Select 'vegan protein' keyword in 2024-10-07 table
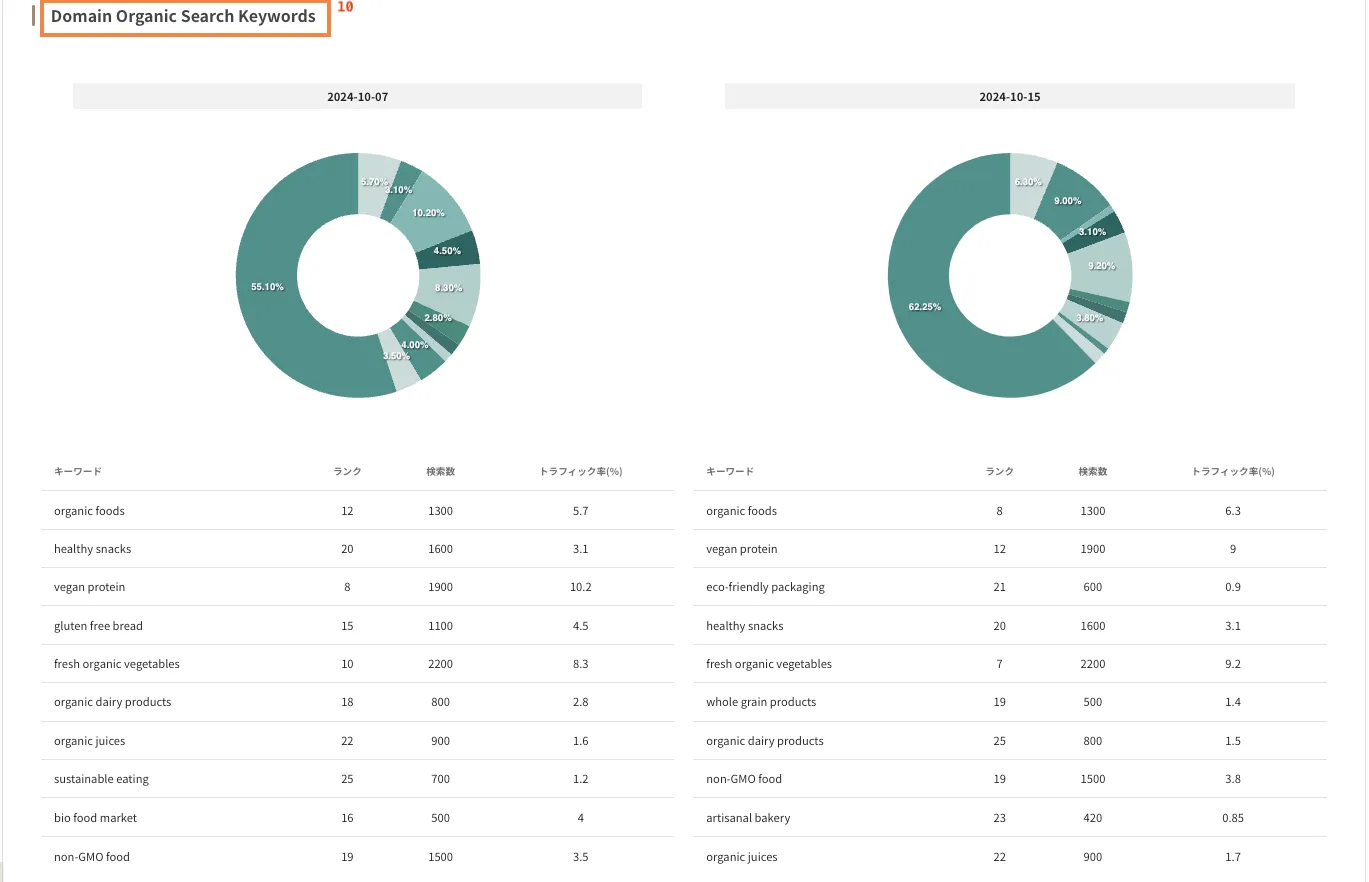 click(x=89, y=587)
